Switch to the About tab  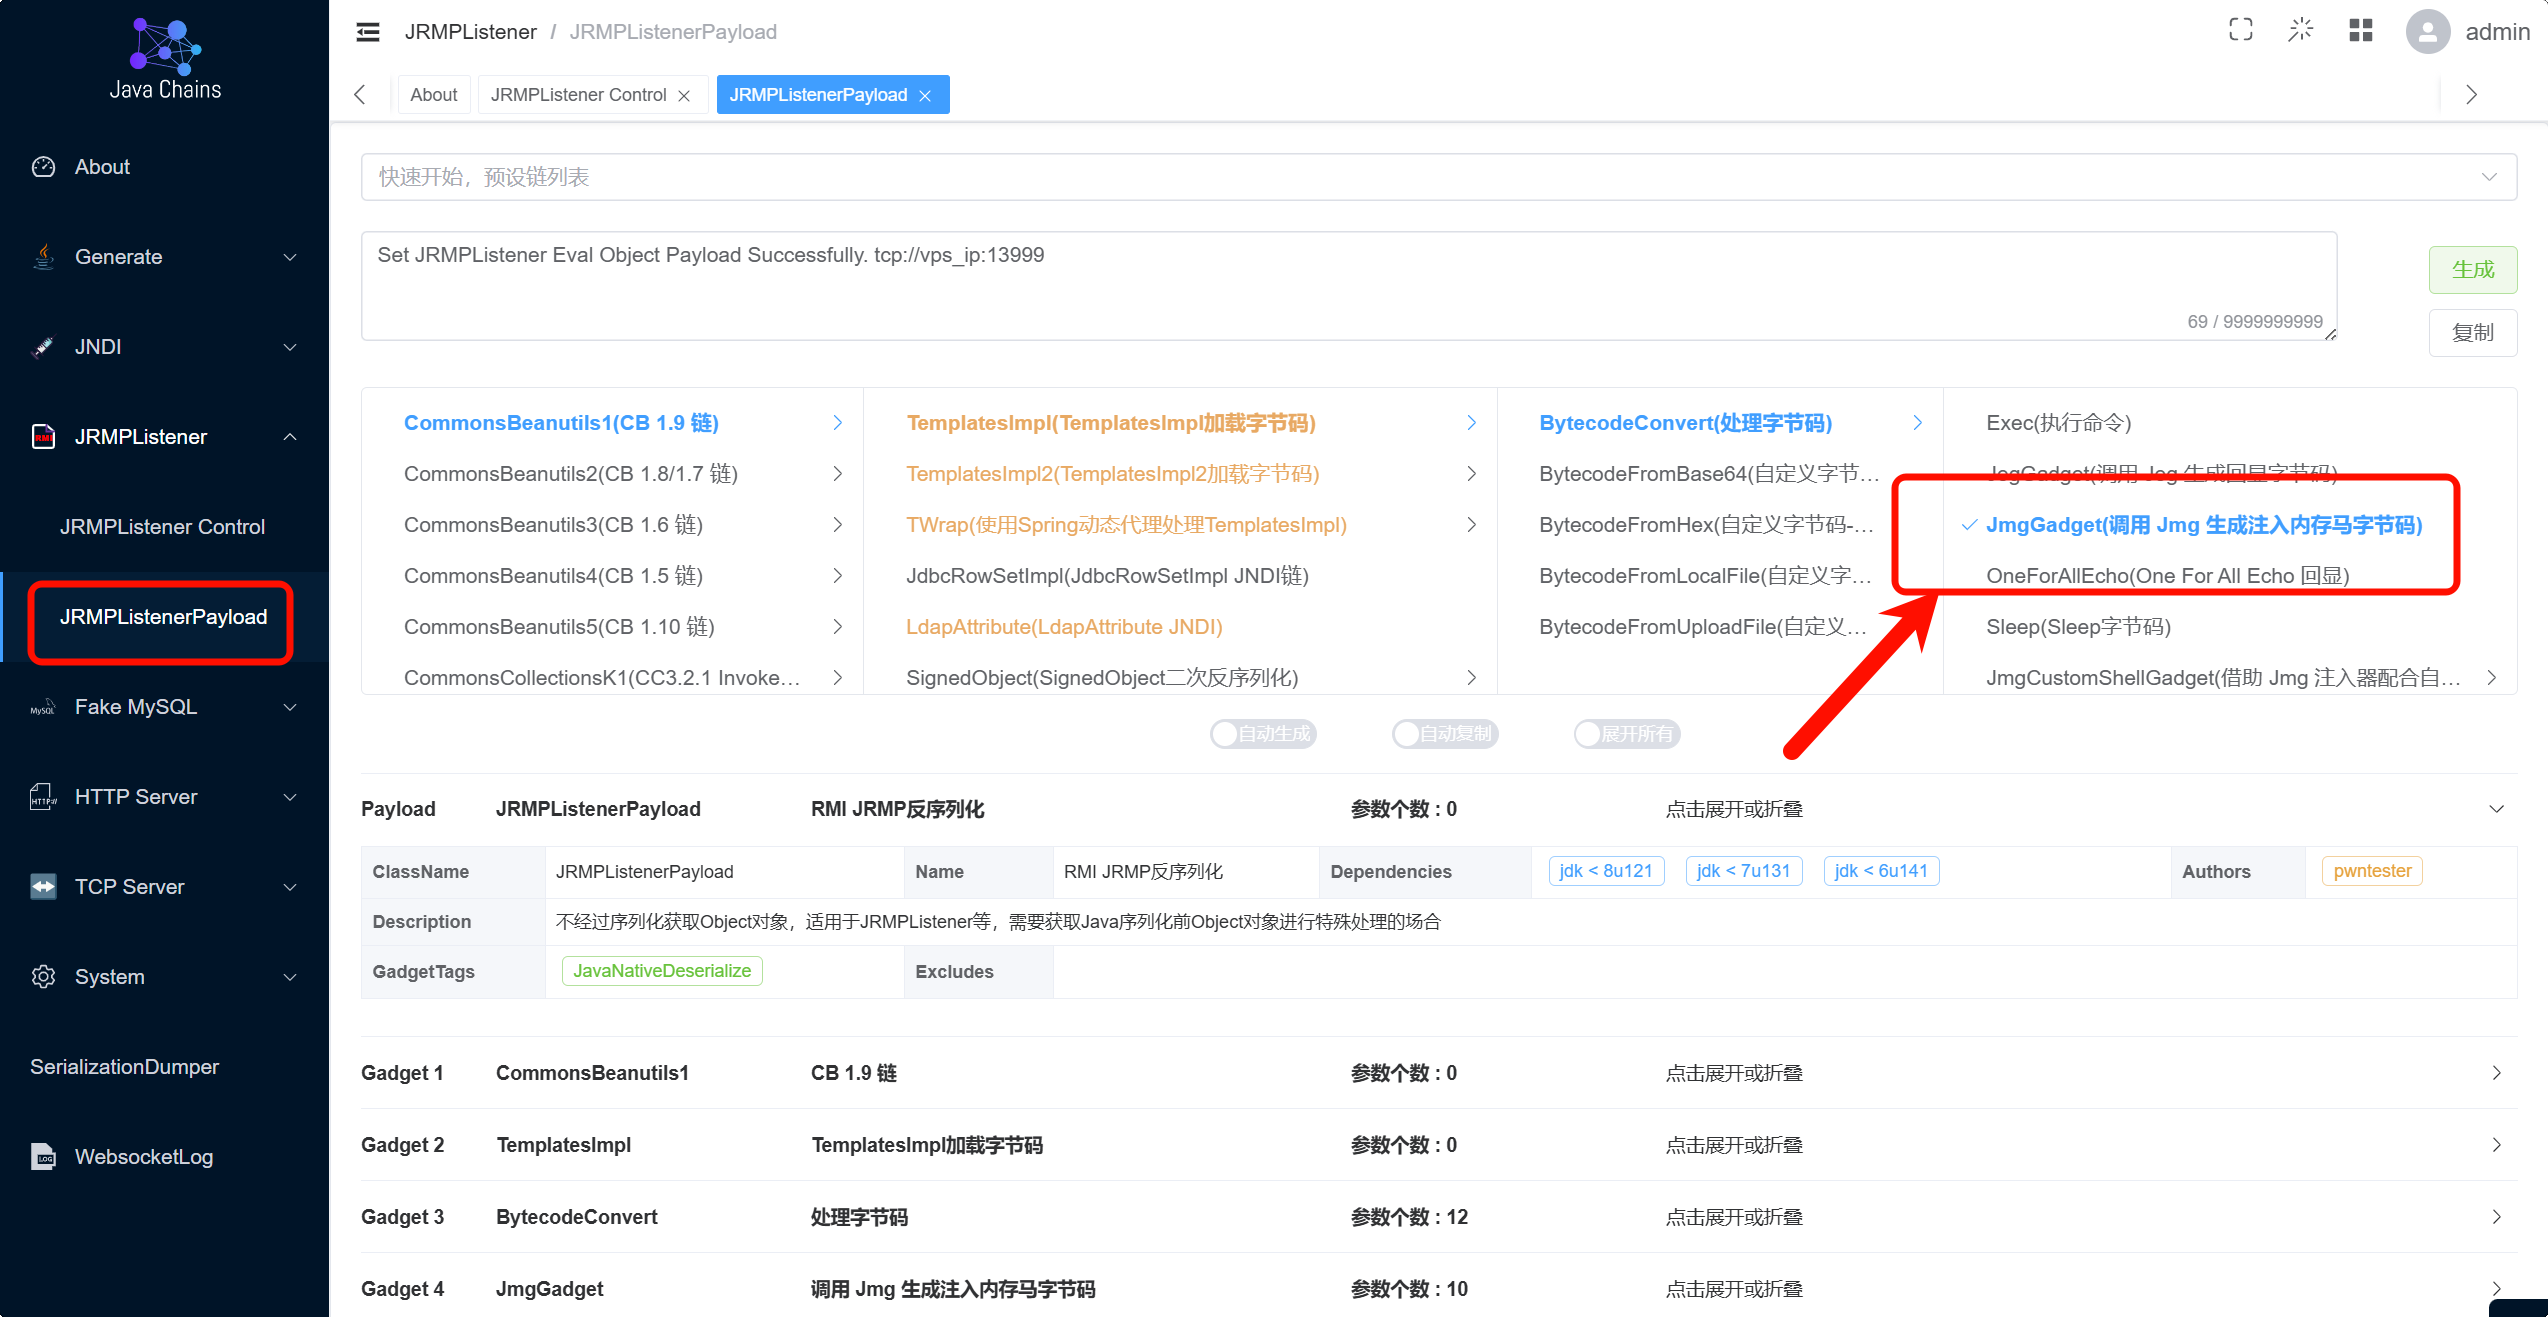[433, 95]
